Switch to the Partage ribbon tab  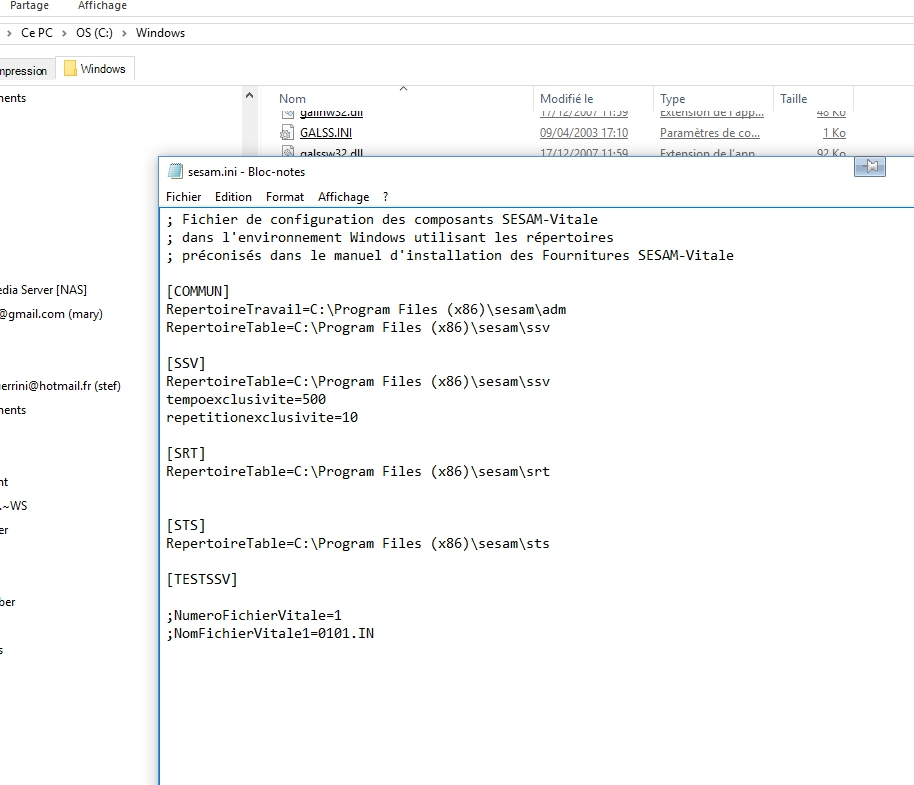[29, 6]
